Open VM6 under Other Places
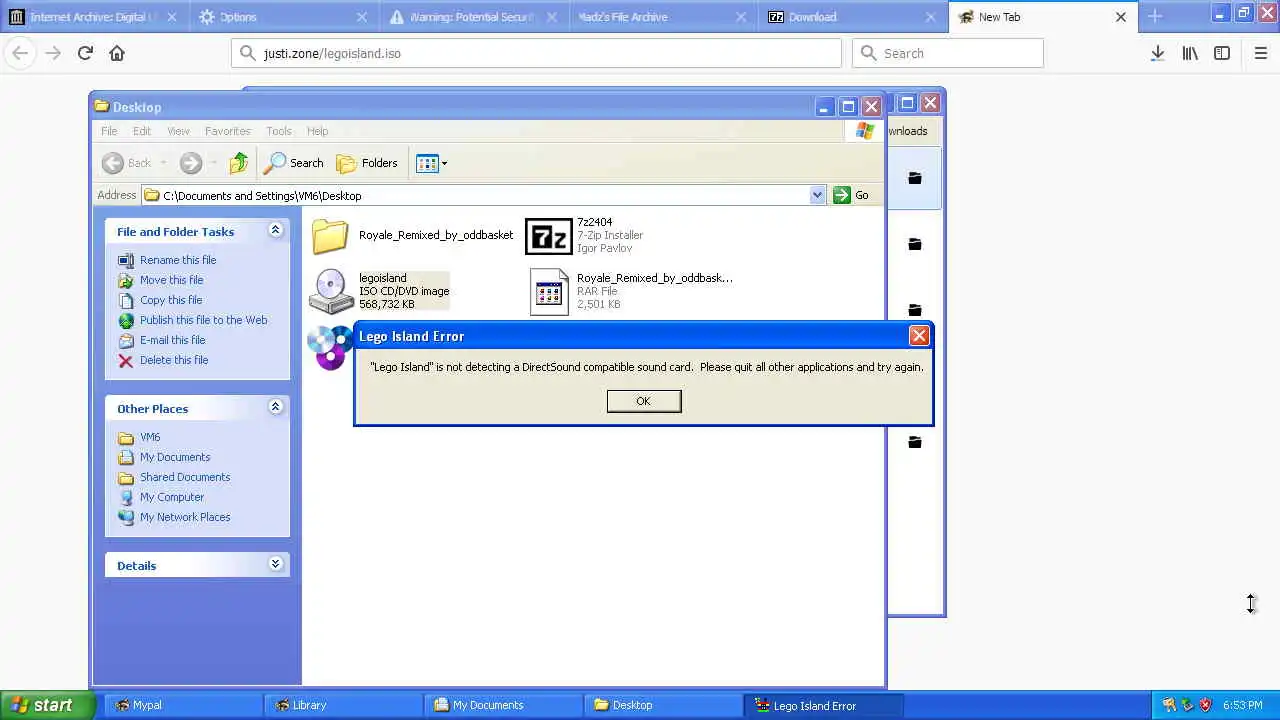The height and width of the screenshot is (720, 1280). click(150, 437)
